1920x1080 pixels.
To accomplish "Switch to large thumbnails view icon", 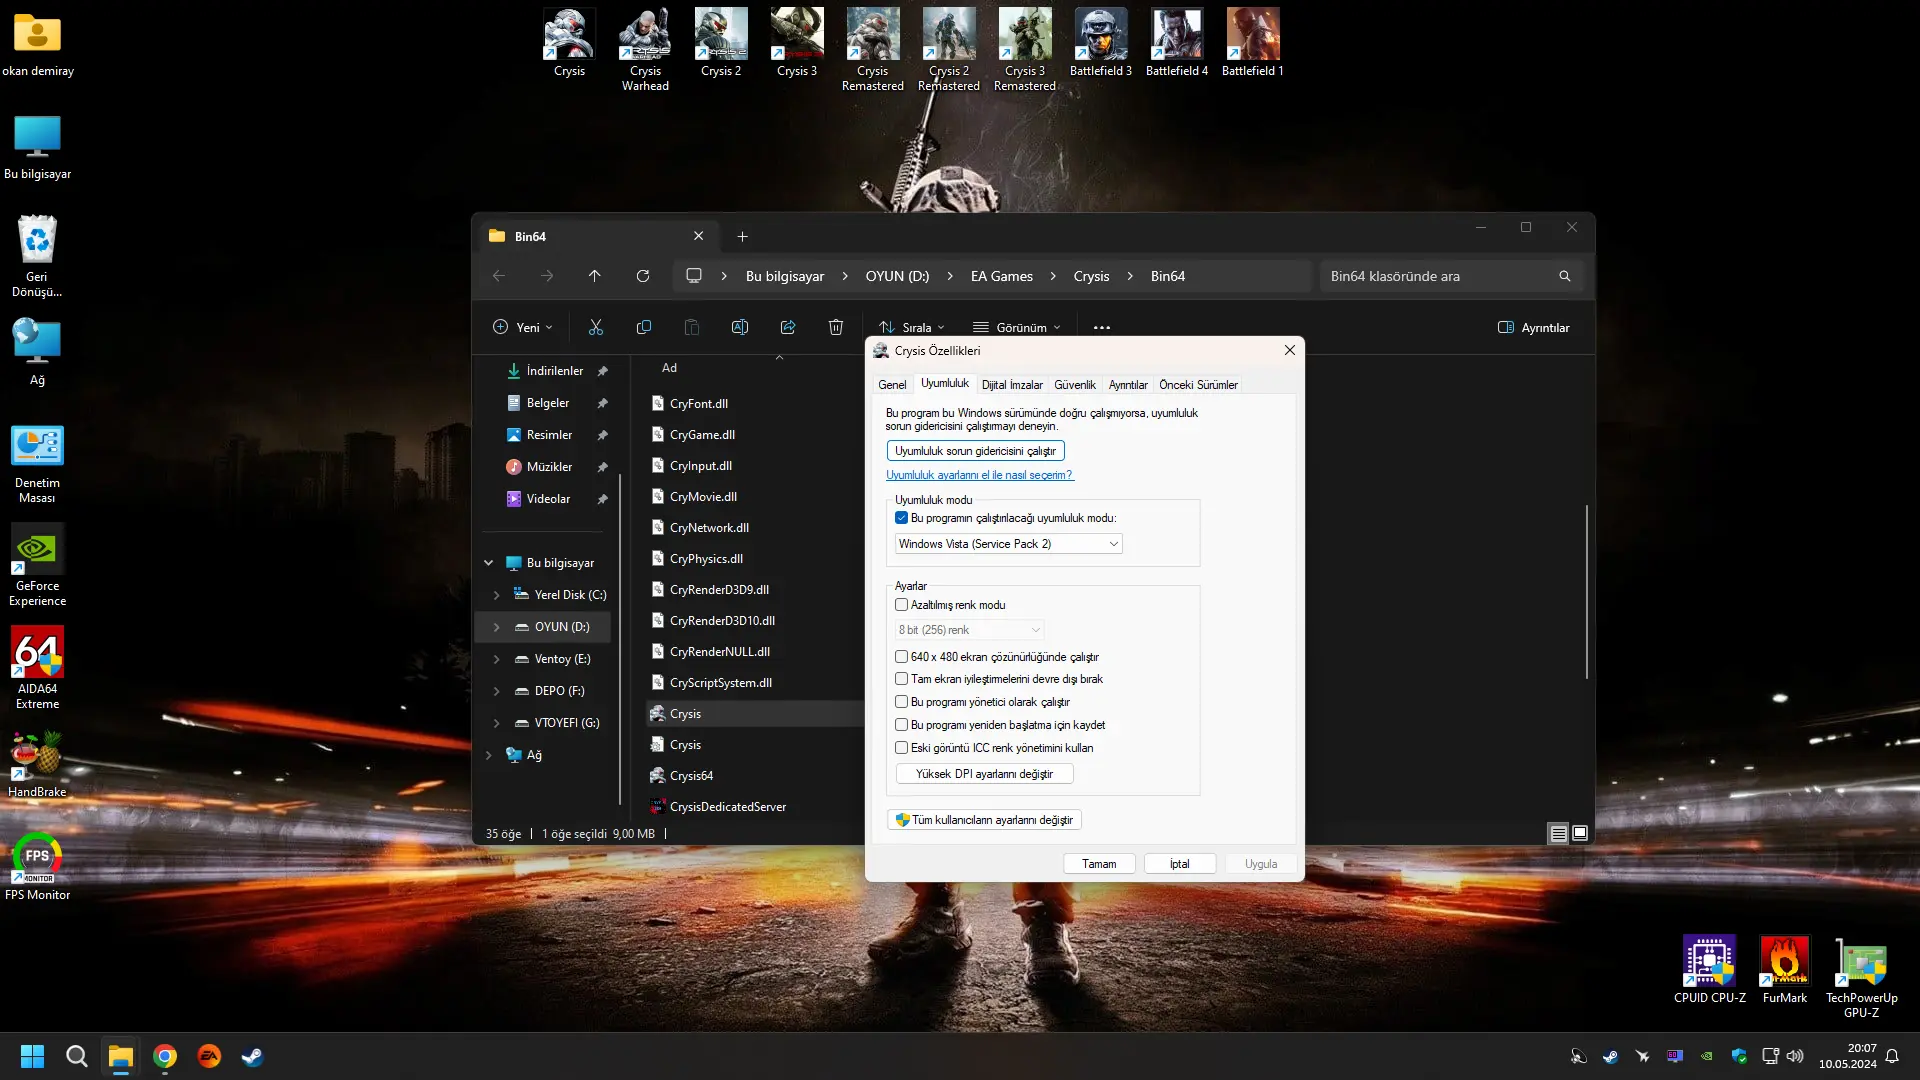I will point(1580,833).
